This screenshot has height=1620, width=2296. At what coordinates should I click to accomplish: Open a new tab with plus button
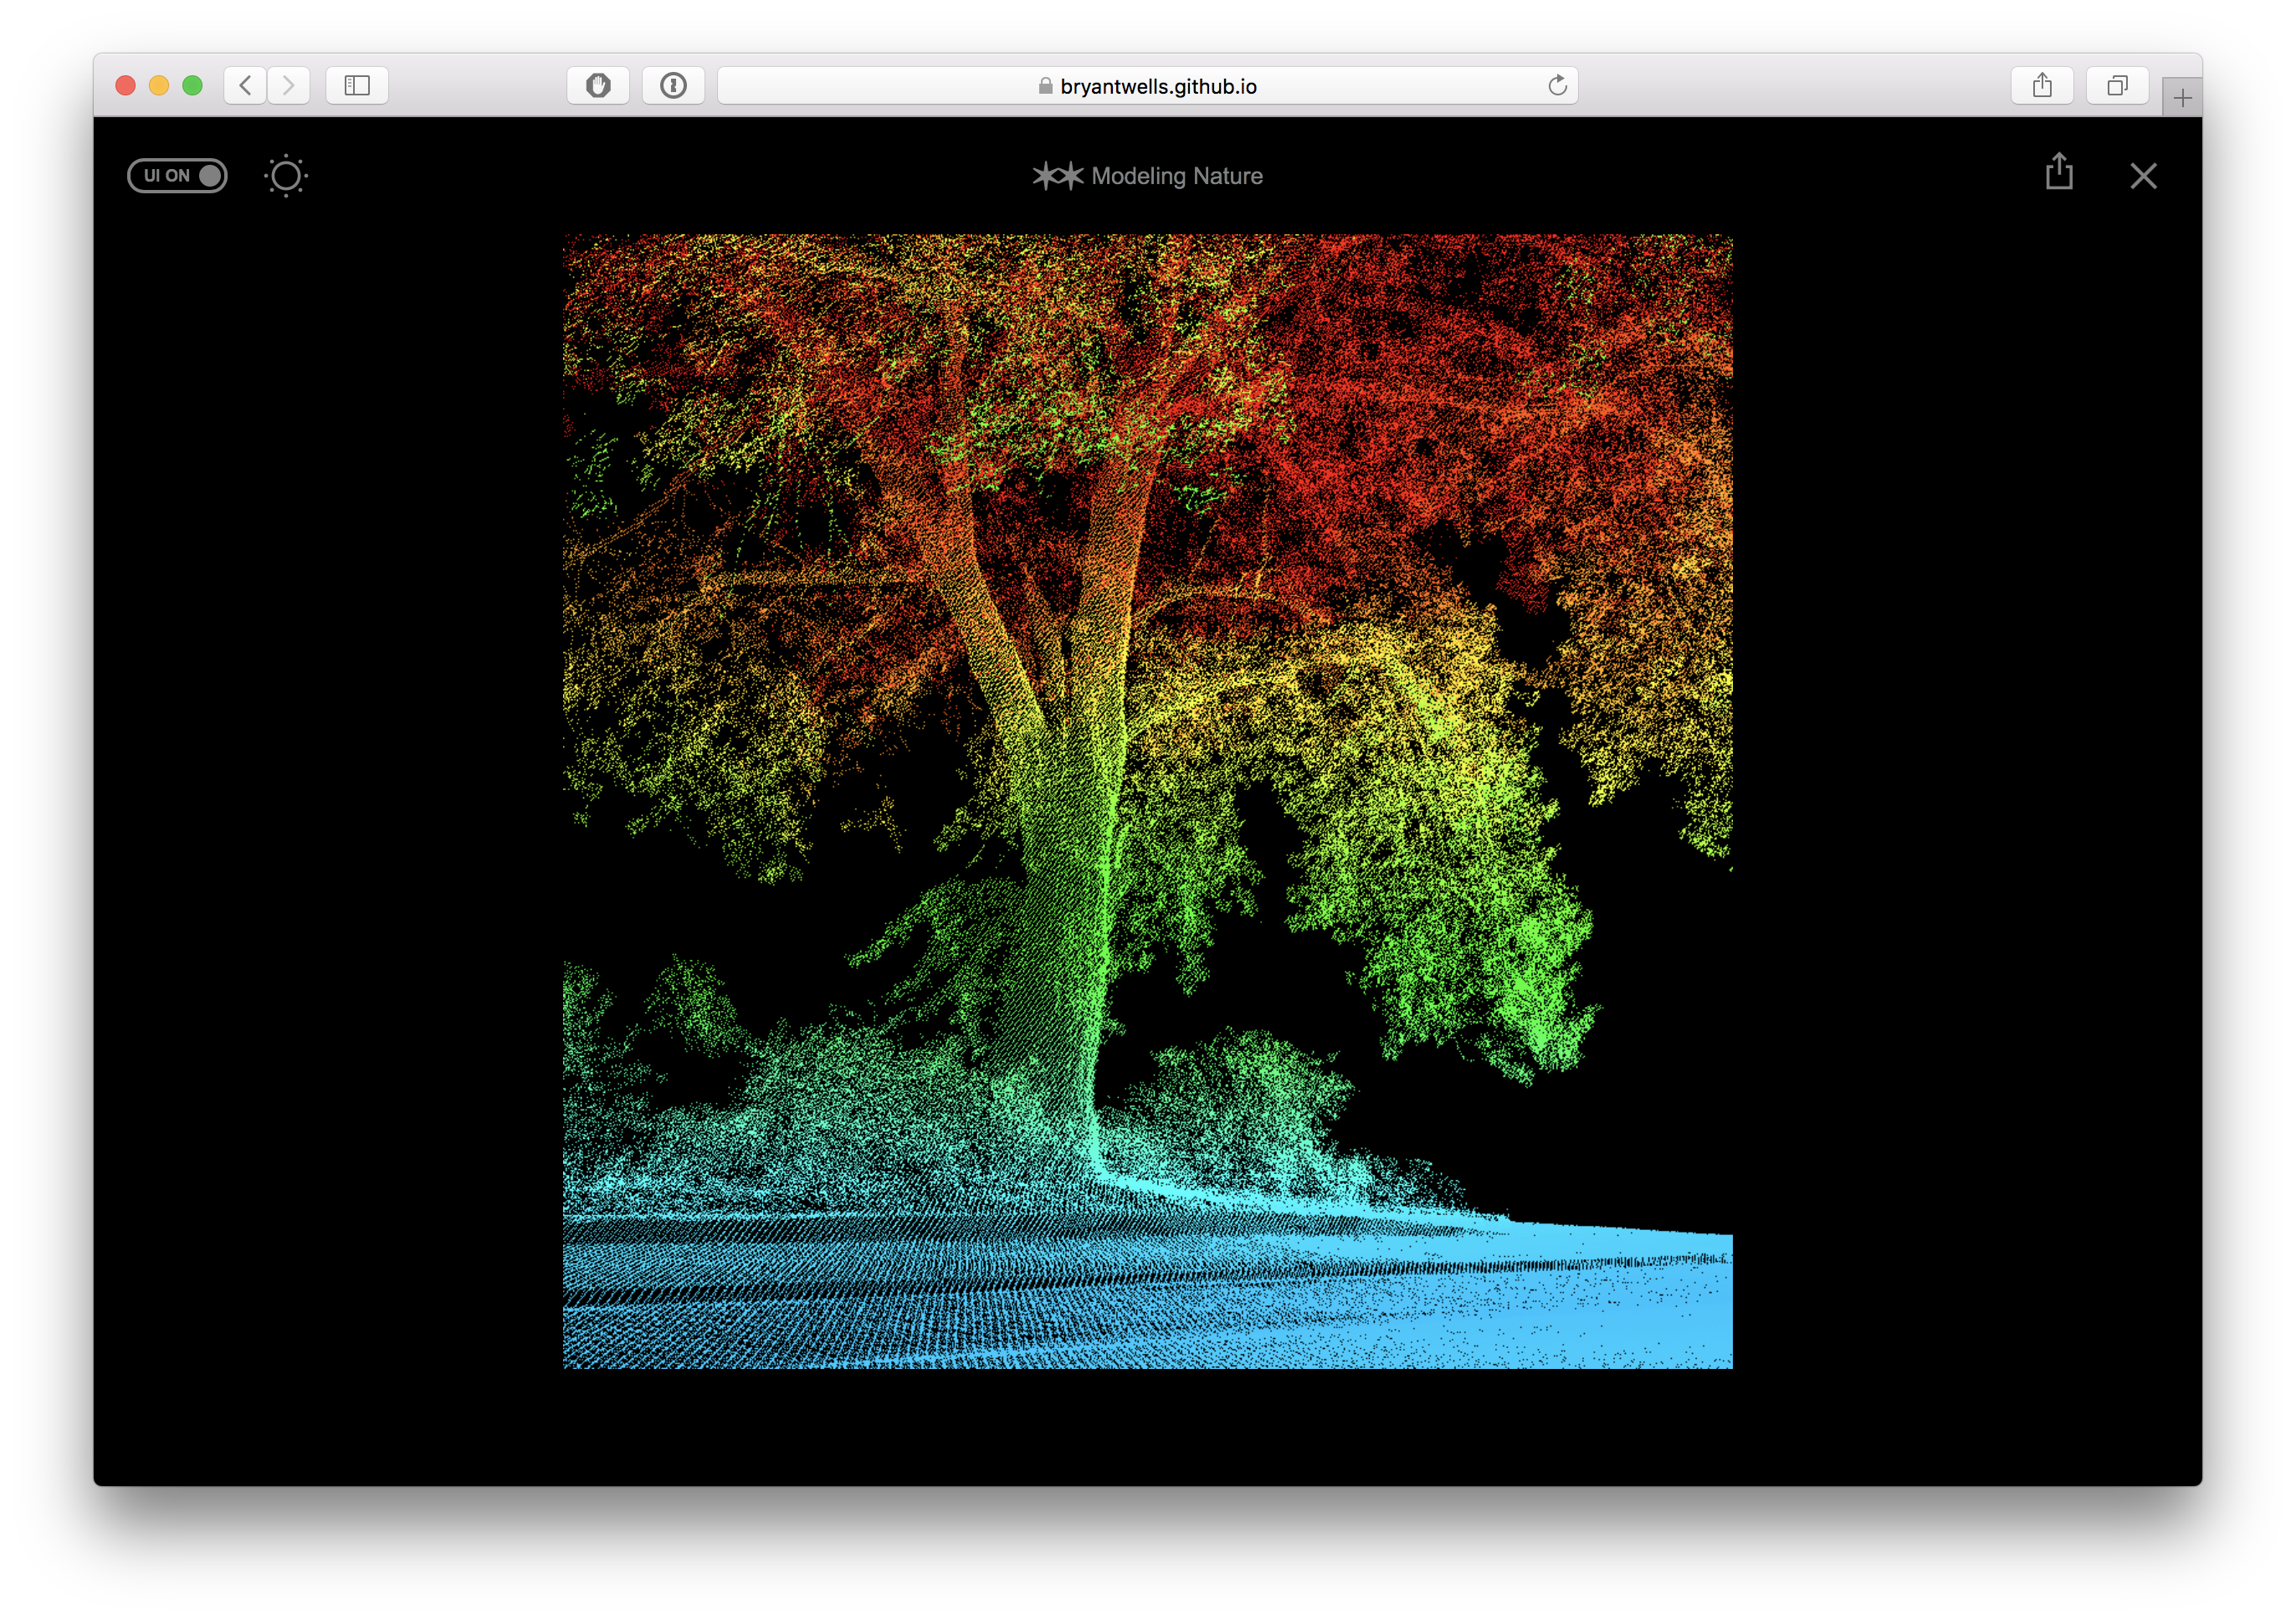pos(2182,98)
